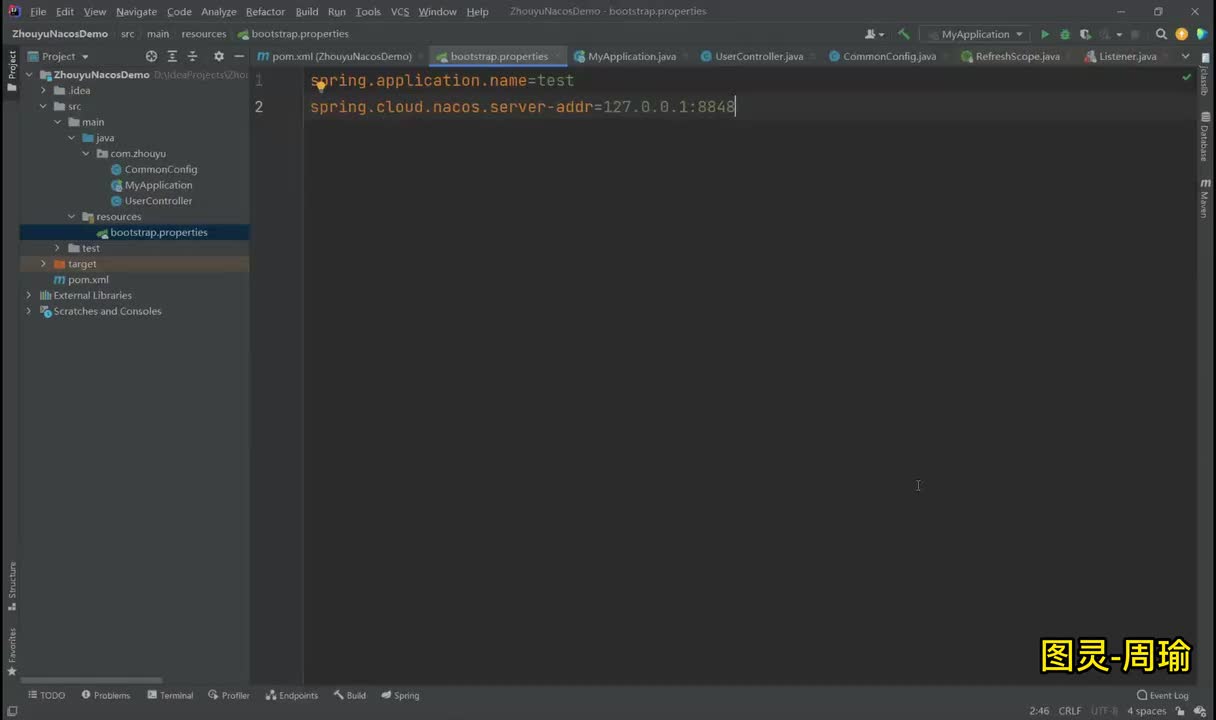1216x720 pixels.
Task: Switch to RefreshScope.java tab
Action: 1017,57
